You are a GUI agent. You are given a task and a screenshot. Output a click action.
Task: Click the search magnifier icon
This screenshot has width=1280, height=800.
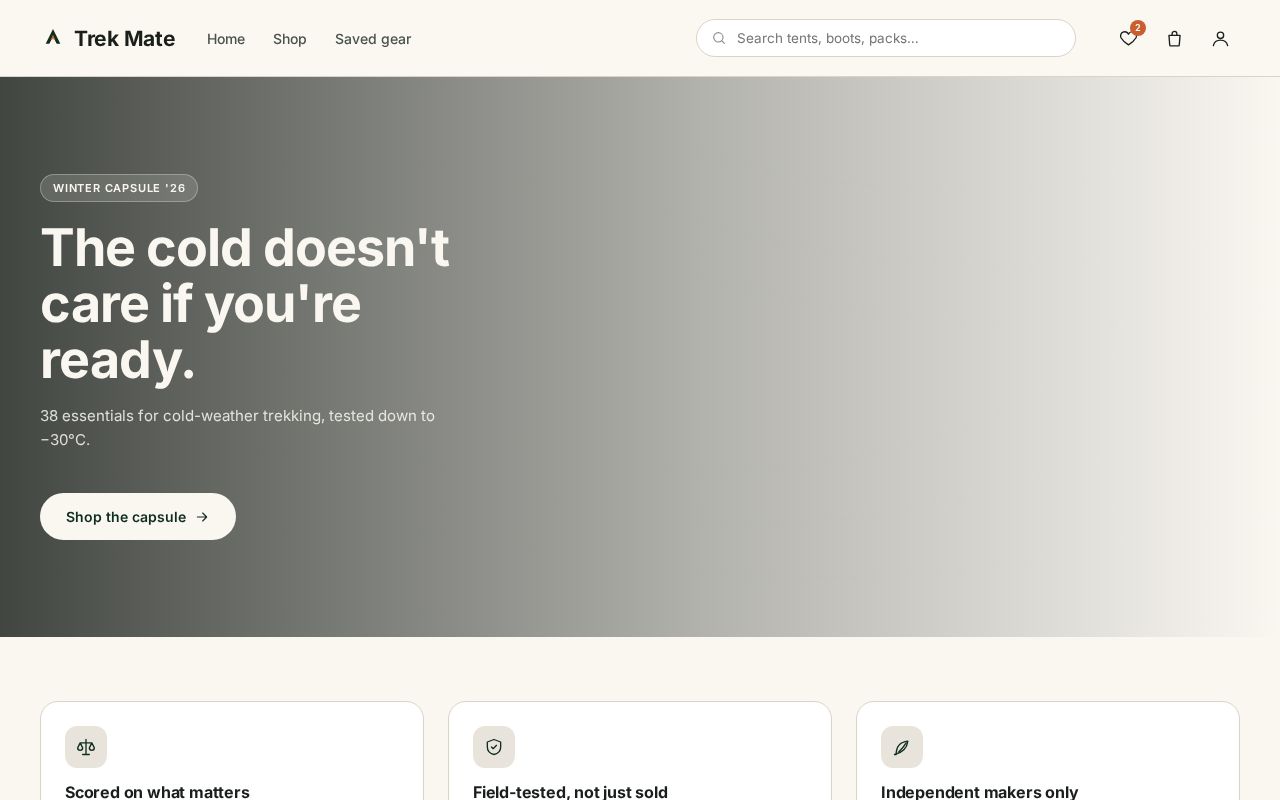click(x=719, y=38)
